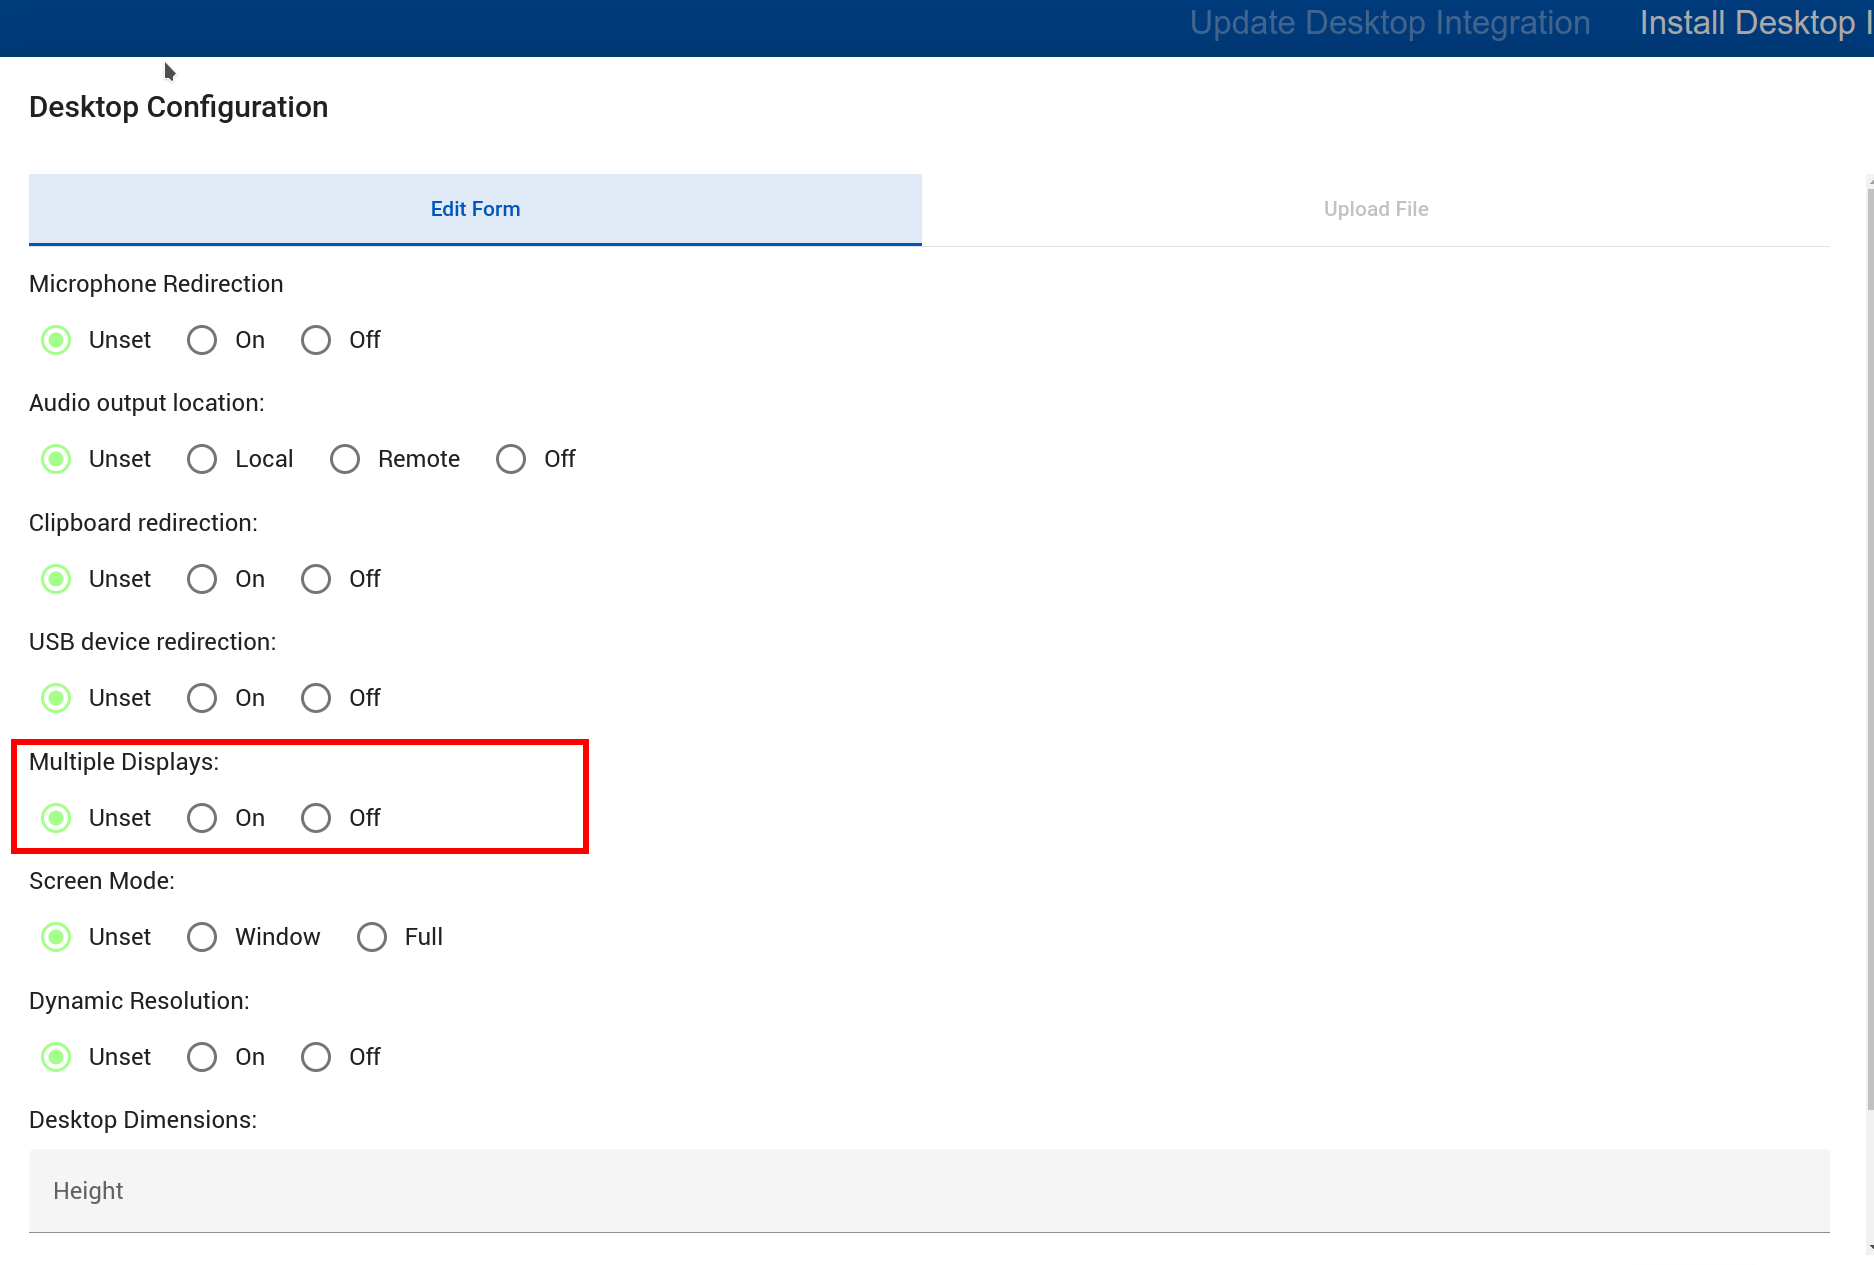Disable Clipboard redirection with Off
The height and width of the screenshot is (1265, 1874).
(x=317, y=579)
